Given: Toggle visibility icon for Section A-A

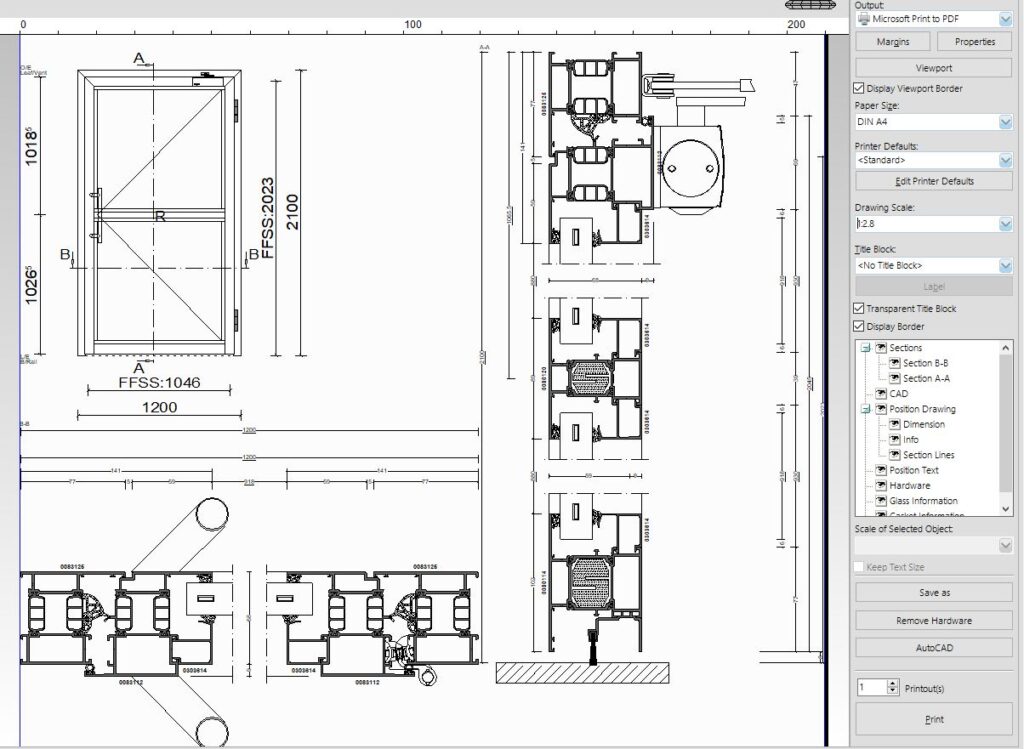Looking at the screenshot, I should 894,378.
